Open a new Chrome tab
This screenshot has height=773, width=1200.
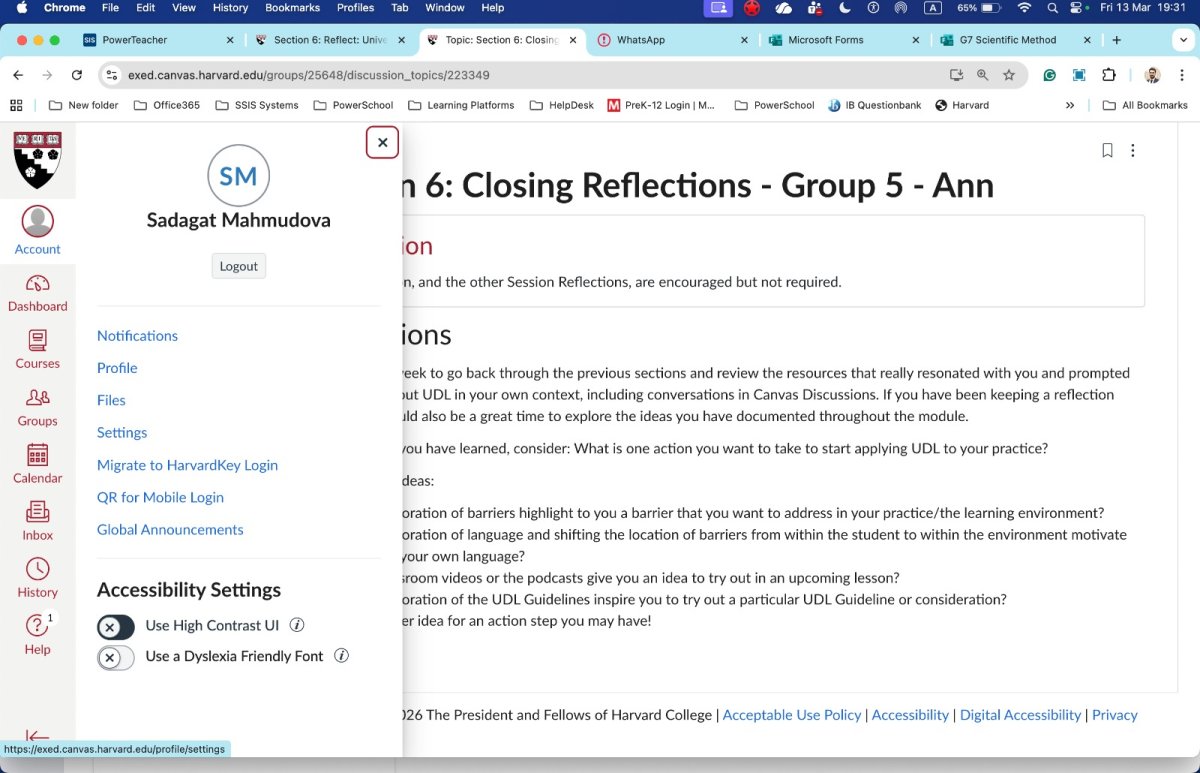(1117, 40)
